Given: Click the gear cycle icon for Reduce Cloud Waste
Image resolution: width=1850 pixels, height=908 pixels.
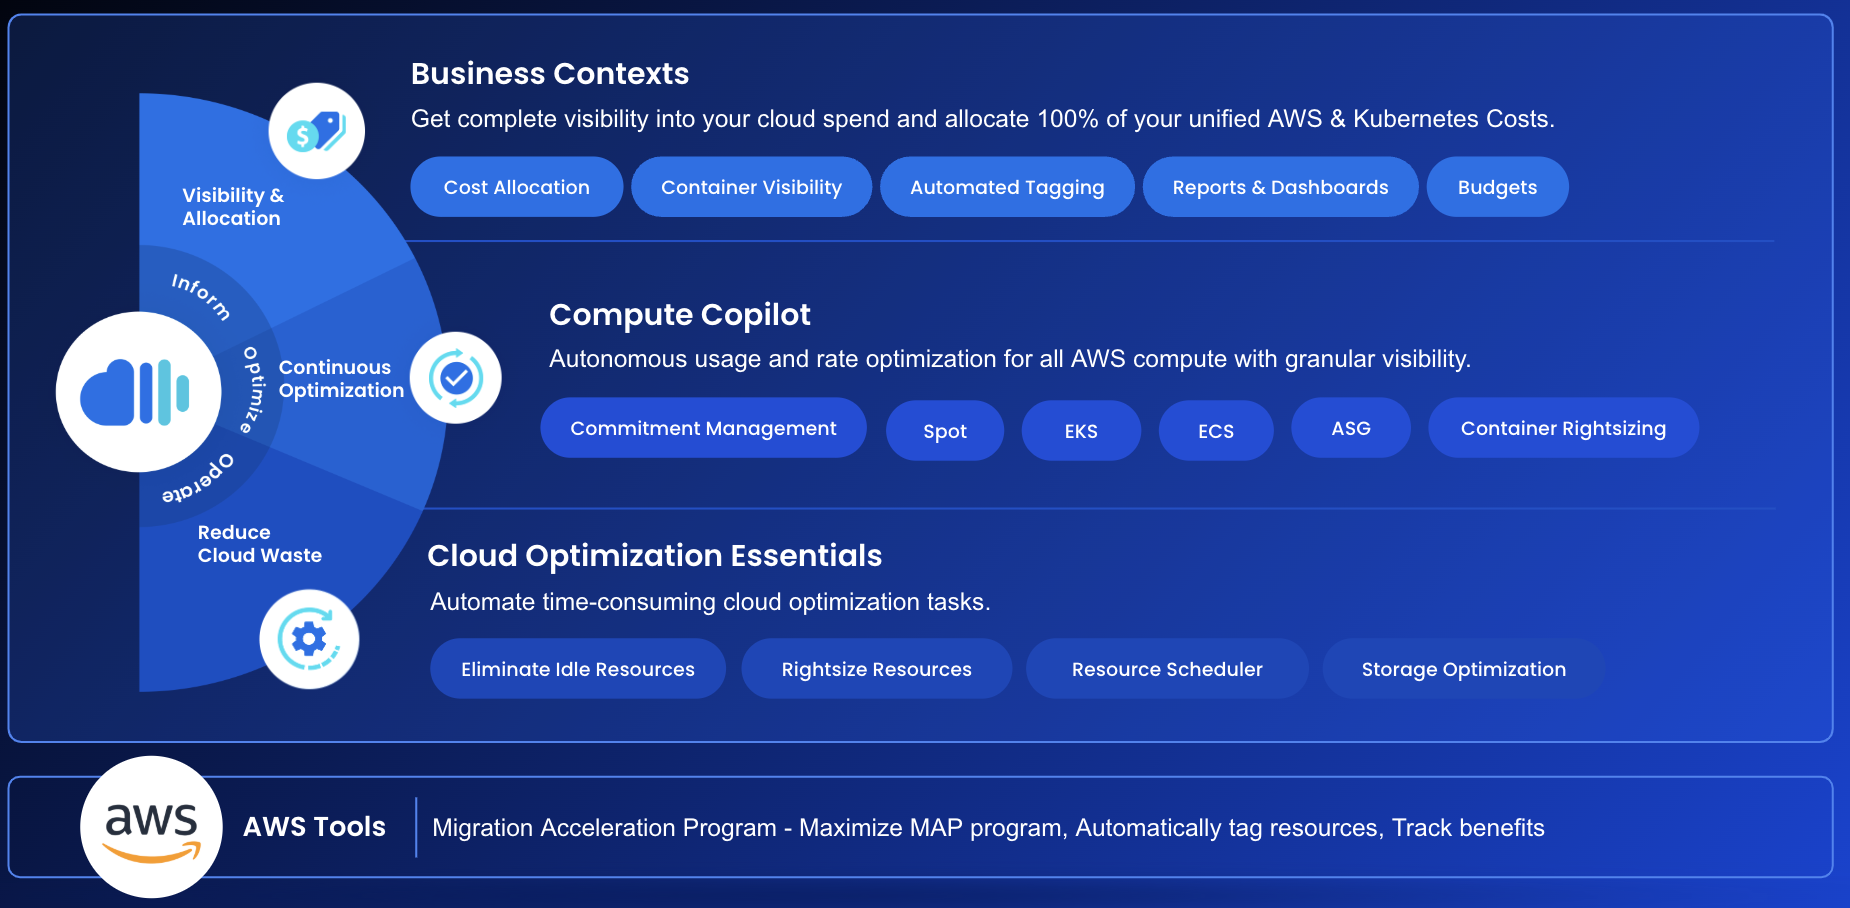Looking at the screenshot, I should pos(309,639).
